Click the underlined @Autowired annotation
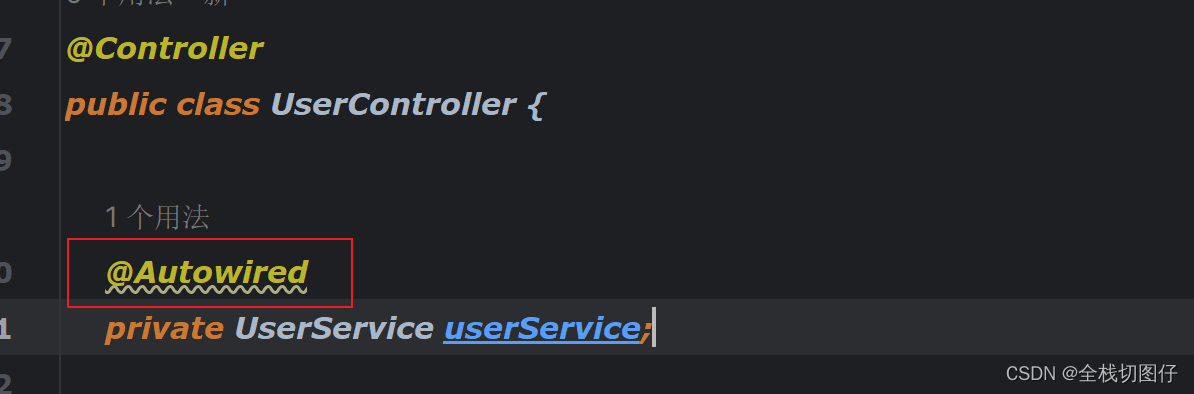Screen dimensions: 1194x394 [x=206, y=273]
